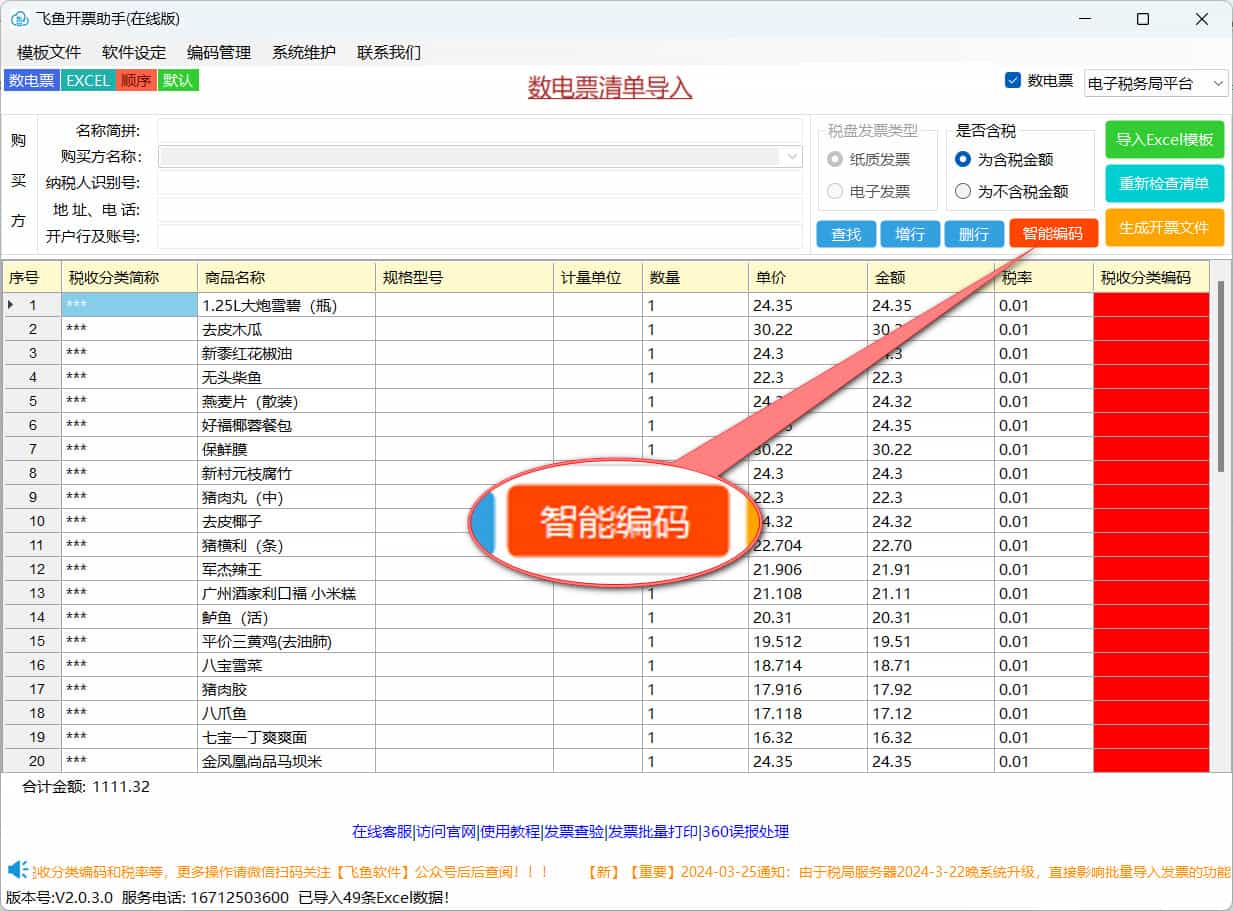Open the 在线客服 link
1233x911 pixels.
pos(382,831)
